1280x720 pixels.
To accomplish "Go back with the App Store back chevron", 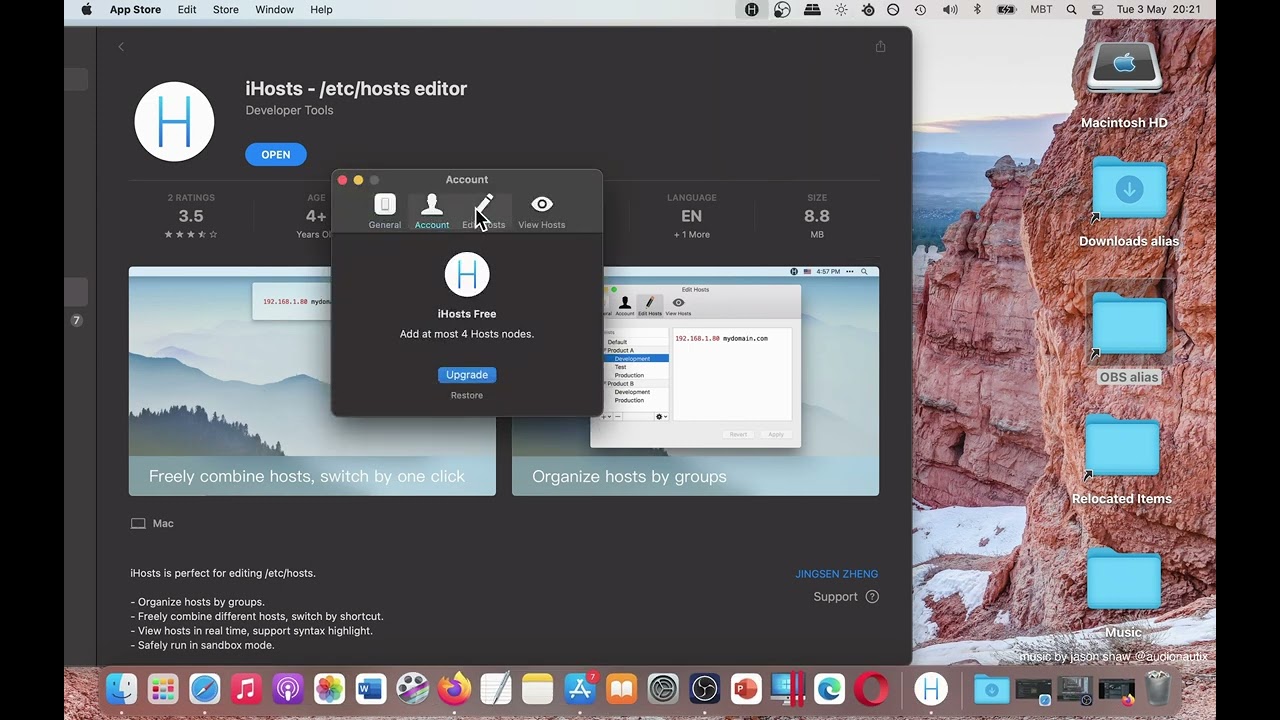I will tap(121, 47).
